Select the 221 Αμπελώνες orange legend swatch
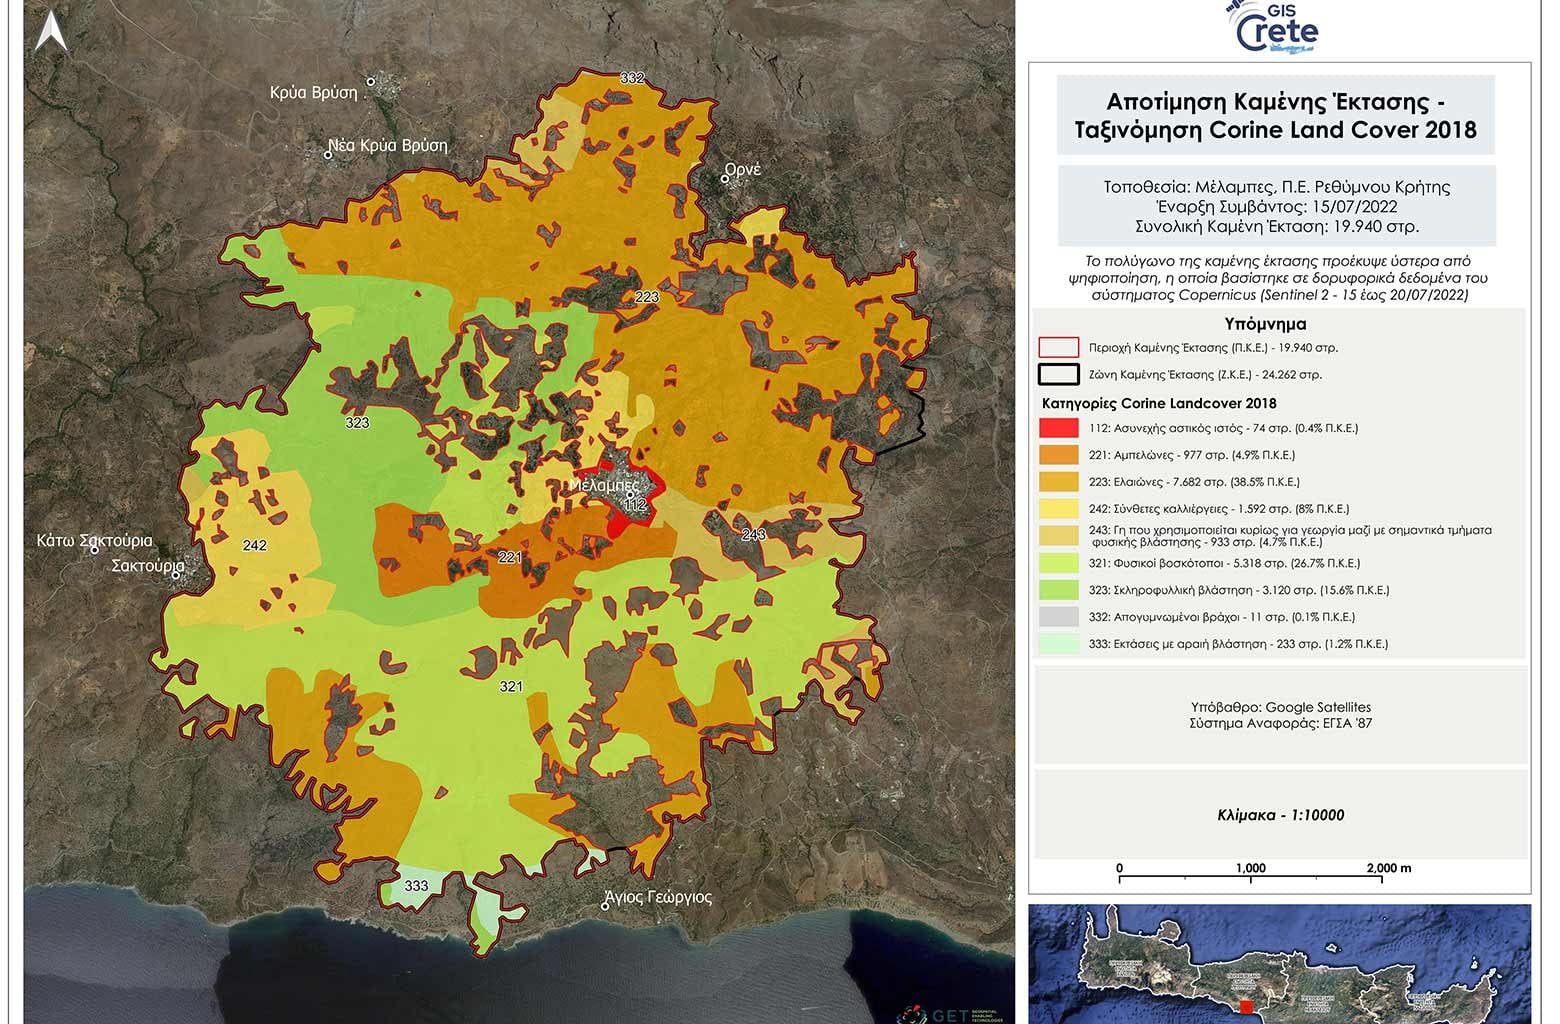This screenshot has height=1024, width=1560. [1059, 455]
